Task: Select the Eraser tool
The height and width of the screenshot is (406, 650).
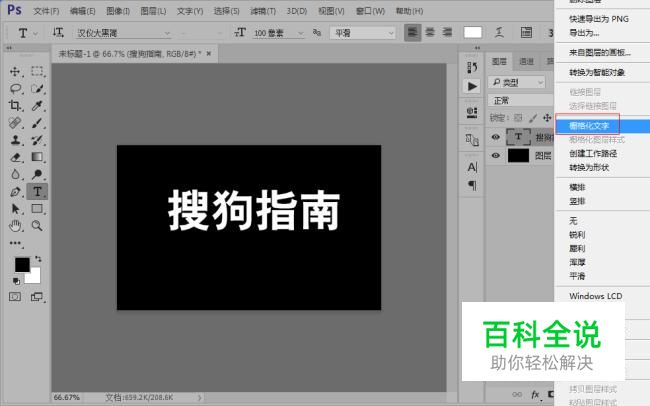Action: click(15, 157)
